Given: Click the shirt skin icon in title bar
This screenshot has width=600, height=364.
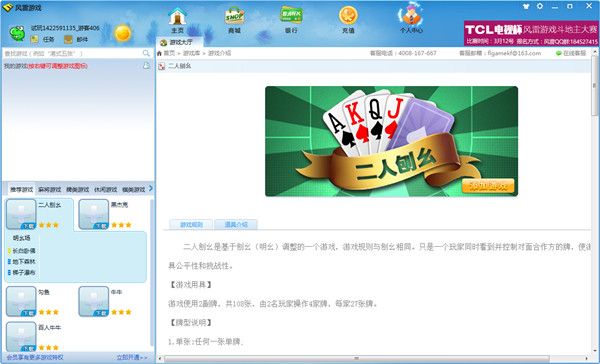Looking at the screenshot, I should 526,6.
